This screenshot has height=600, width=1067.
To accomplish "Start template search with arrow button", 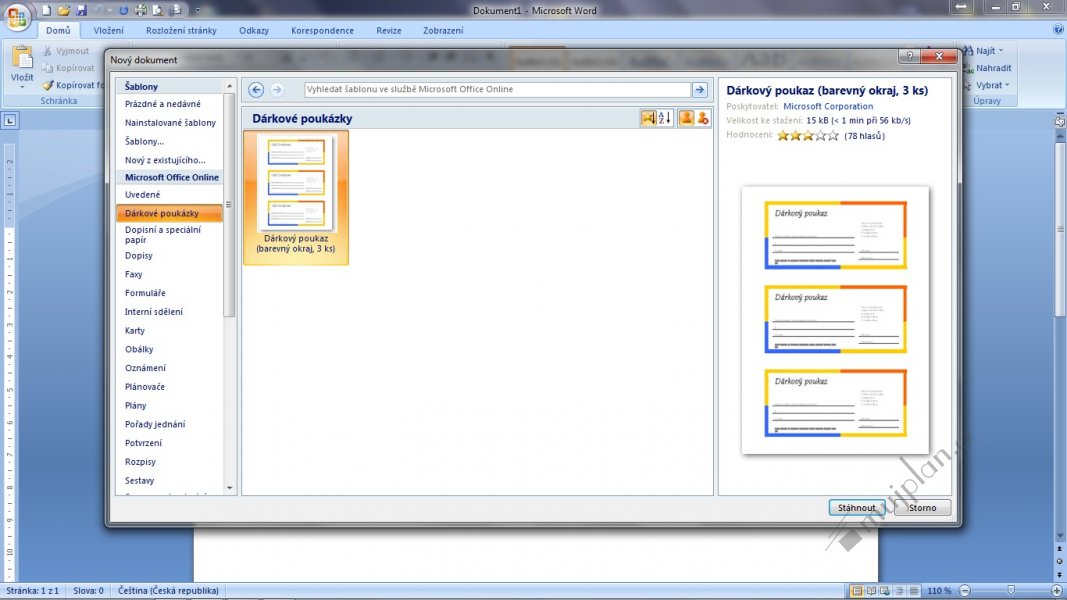I will (x=700, y=89).
